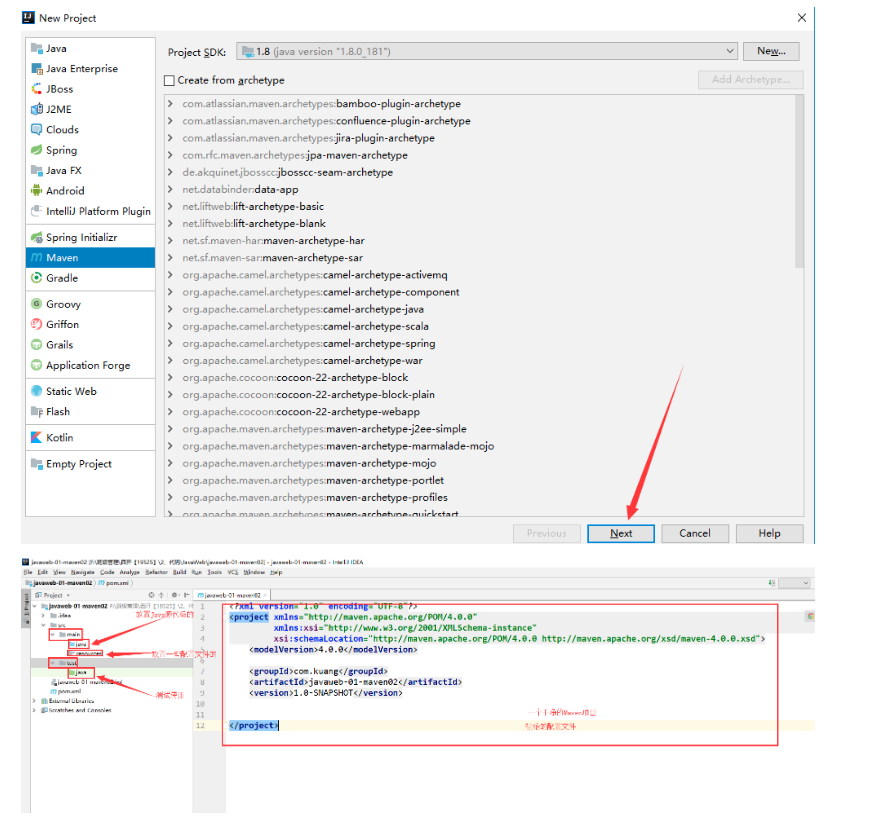
Task: Pick Griffon project type
Action: coord(90,324)
